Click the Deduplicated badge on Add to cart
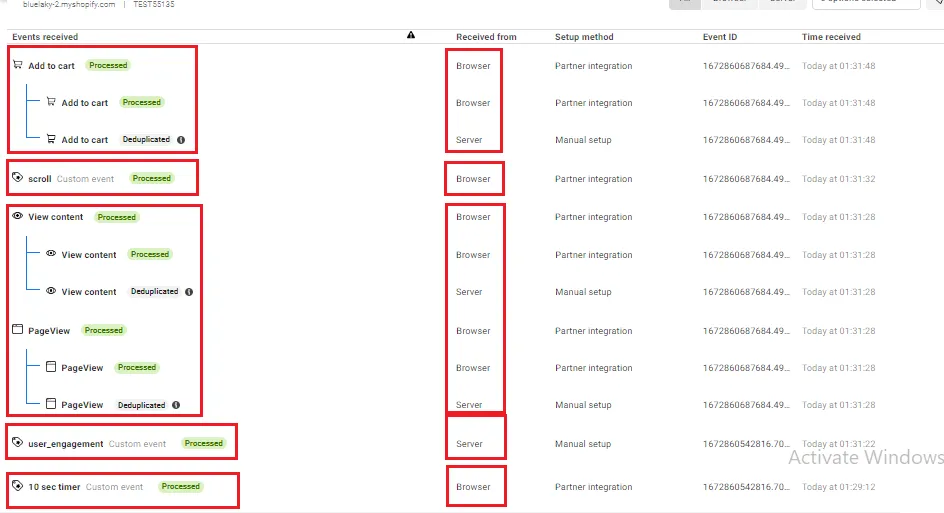This screenshot has height=513, width=944. [x=146, y=139]
